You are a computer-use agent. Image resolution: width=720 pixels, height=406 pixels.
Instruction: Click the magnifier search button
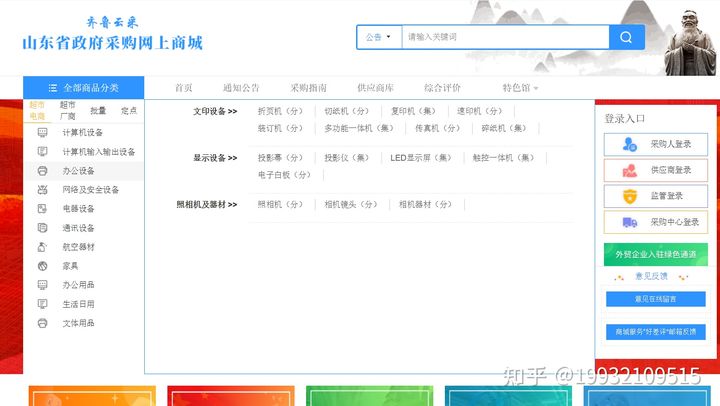[x=626, y=37]
